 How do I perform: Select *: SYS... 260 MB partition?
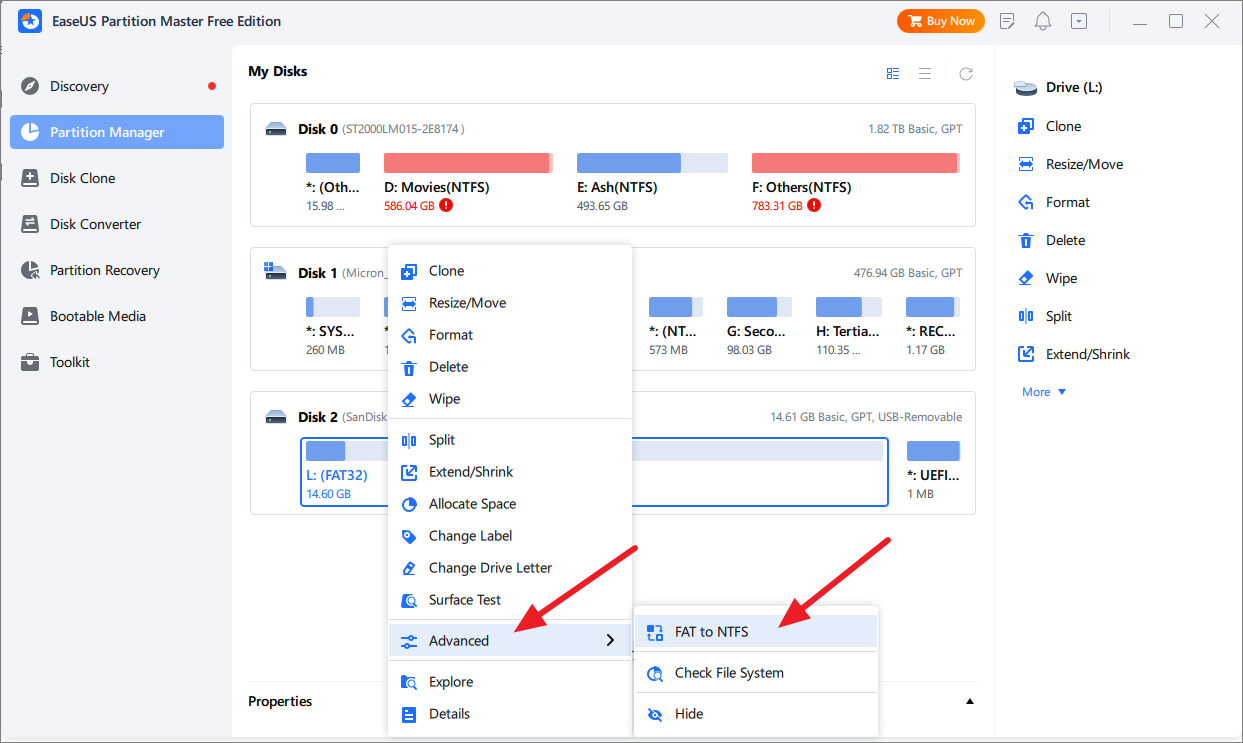click(333, 327)
